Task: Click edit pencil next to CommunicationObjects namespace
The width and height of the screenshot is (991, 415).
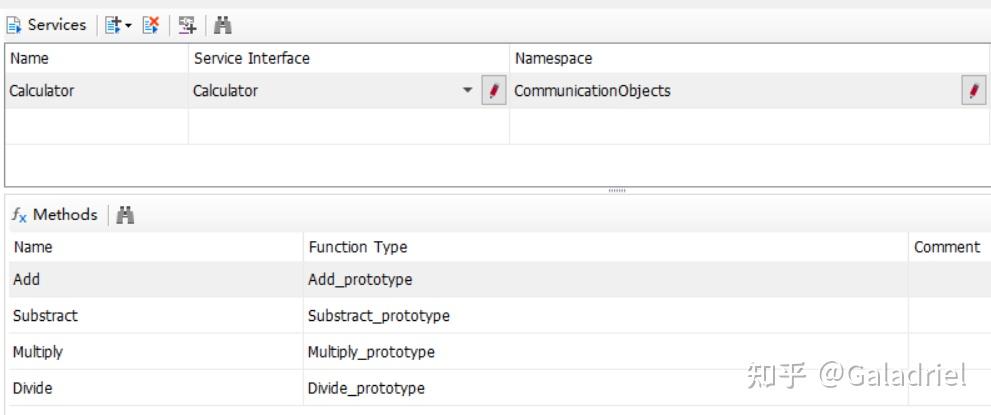Action: click(x=974, y=91)
